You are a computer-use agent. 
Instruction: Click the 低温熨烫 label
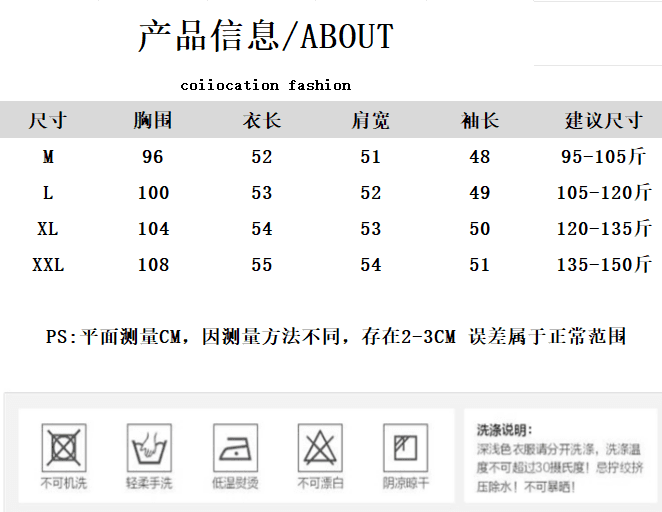[x=235, y=483]
